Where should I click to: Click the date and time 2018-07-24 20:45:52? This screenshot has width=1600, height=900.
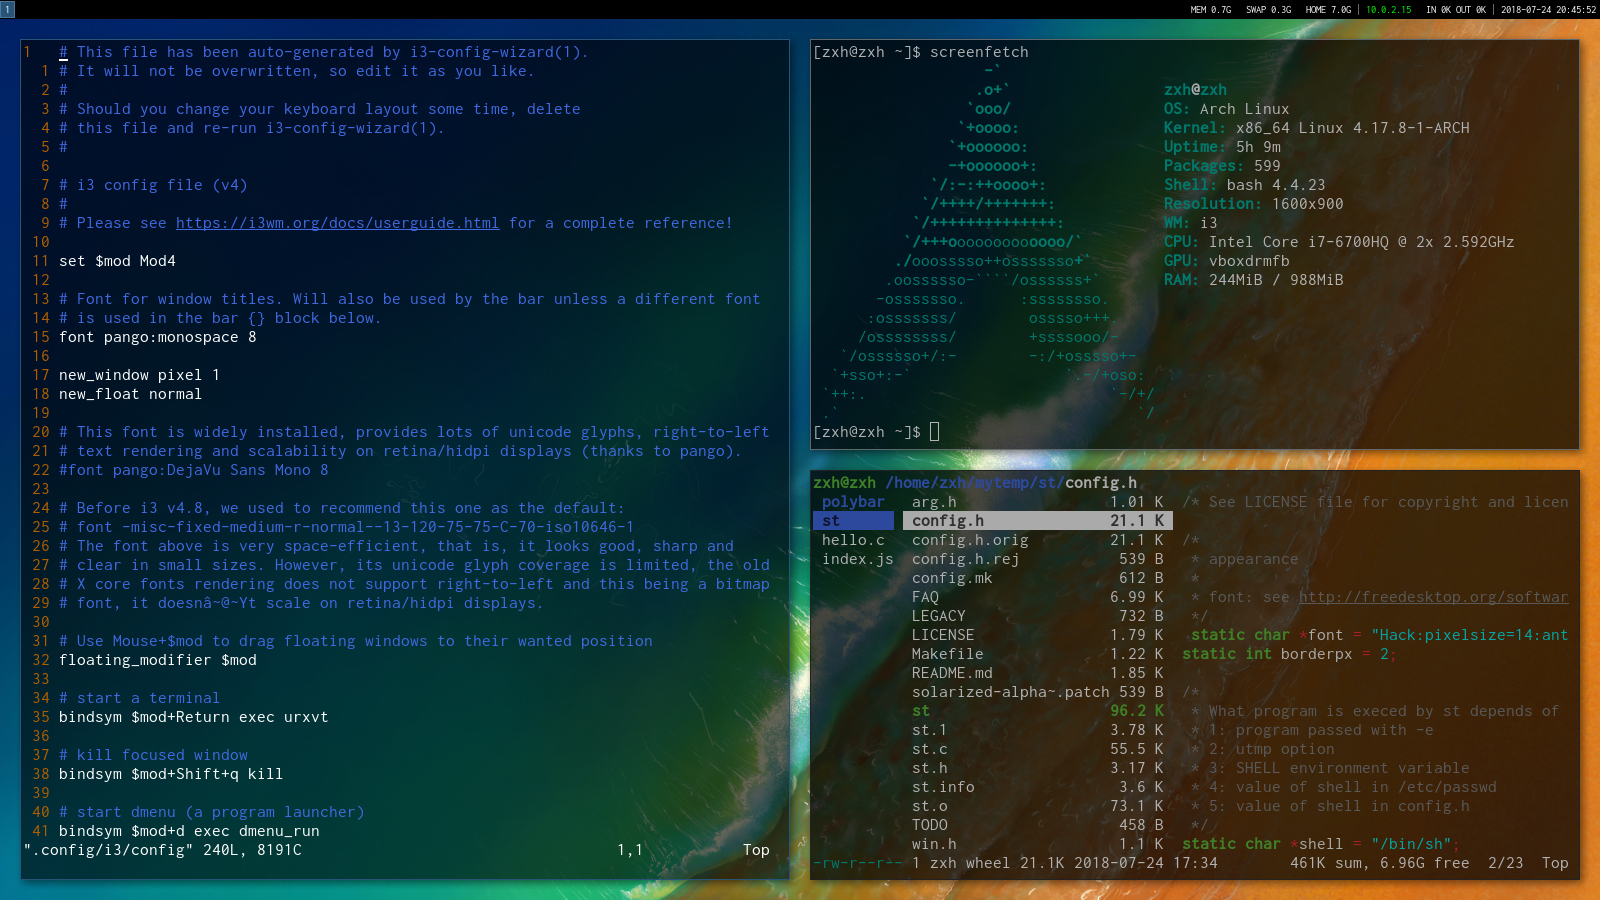coord(1548,10)
